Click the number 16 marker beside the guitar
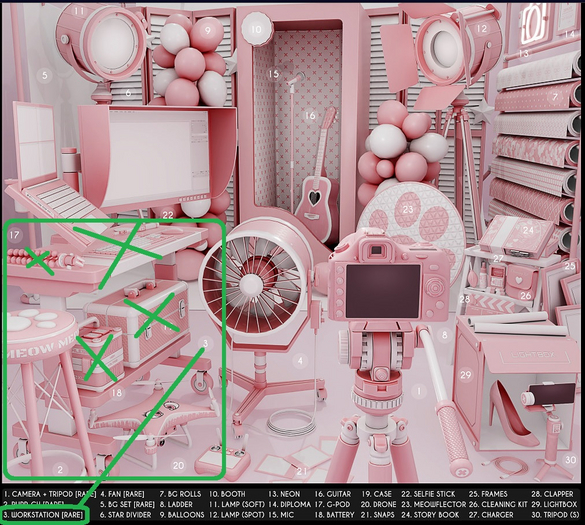585x525 pixels. (310, 116)
